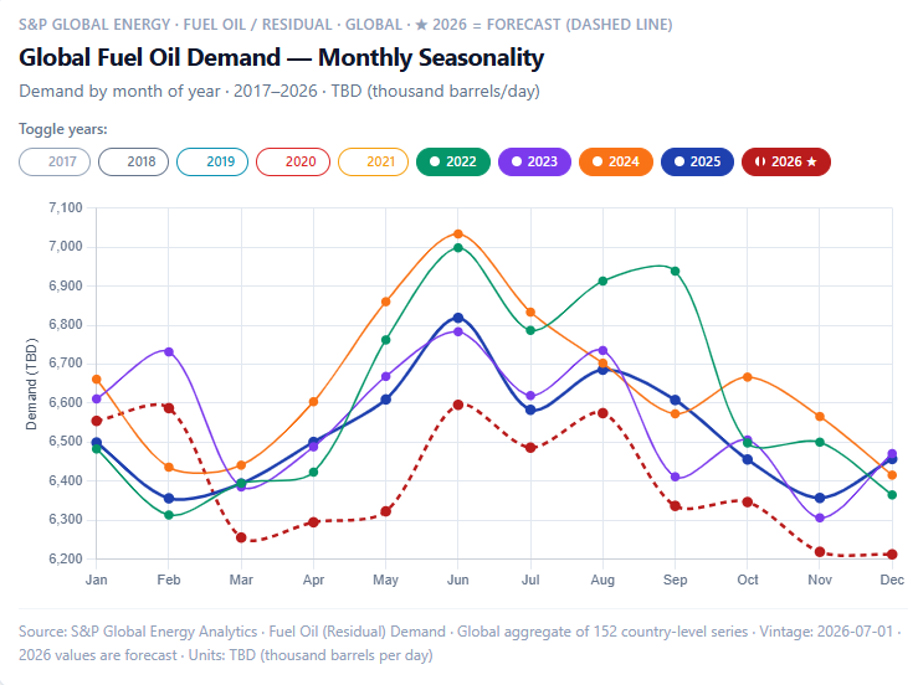Select the red 2026 December forecast marker

tap(892, 554)
